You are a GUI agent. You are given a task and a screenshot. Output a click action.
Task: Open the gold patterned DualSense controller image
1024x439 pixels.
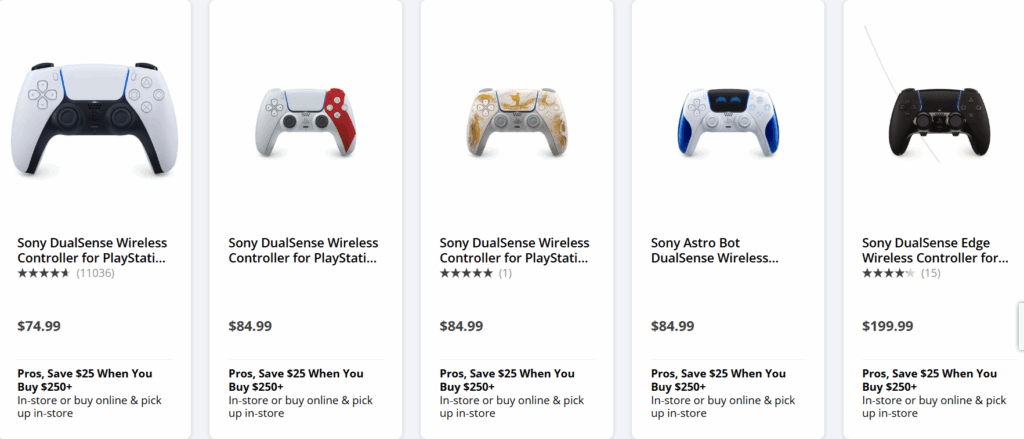(516, 118)
